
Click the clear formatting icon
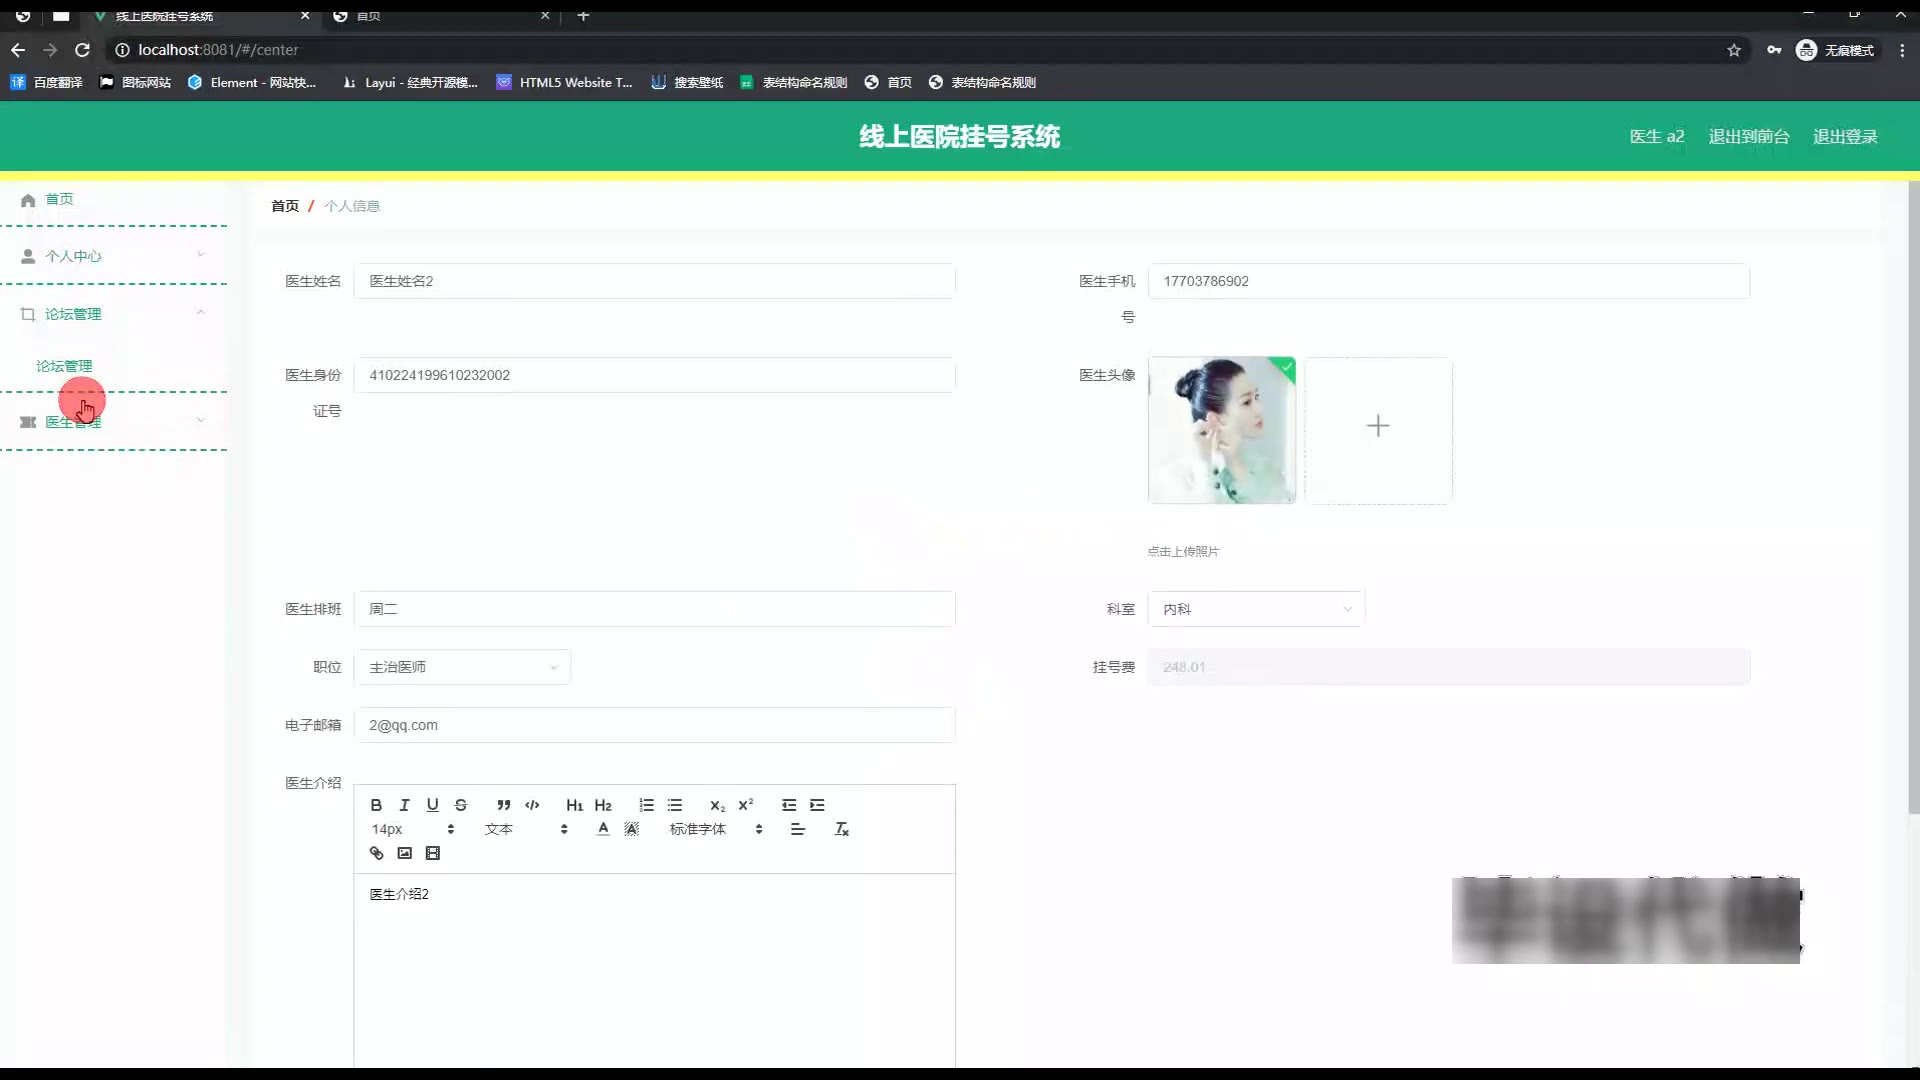click(841, 829)
